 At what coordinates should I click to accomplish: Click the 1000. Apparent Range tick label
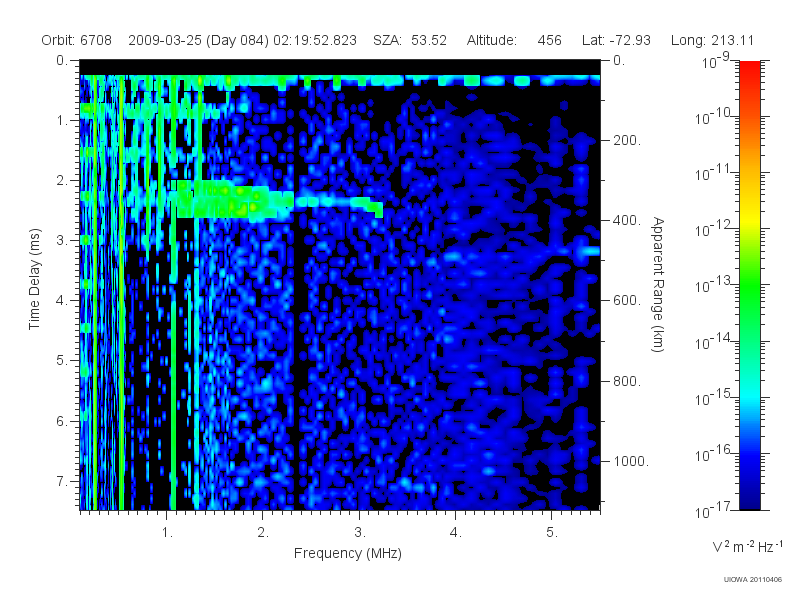pos(631,461)
